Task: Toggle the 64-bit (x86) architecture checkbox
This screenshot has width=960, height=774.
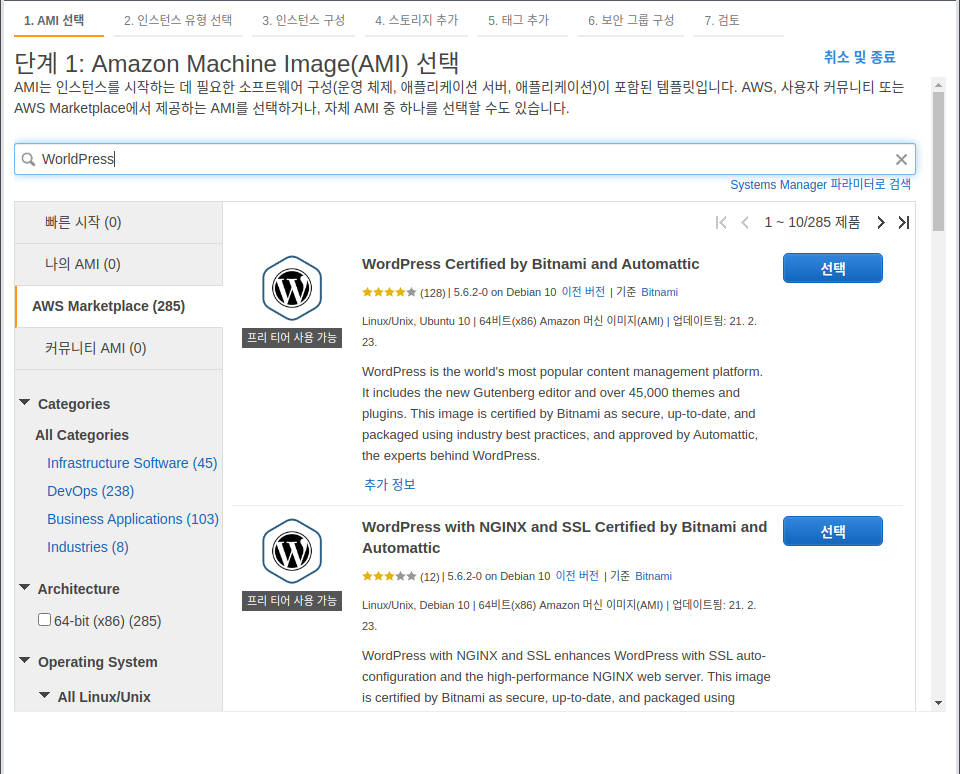Action: pos(44,620)
